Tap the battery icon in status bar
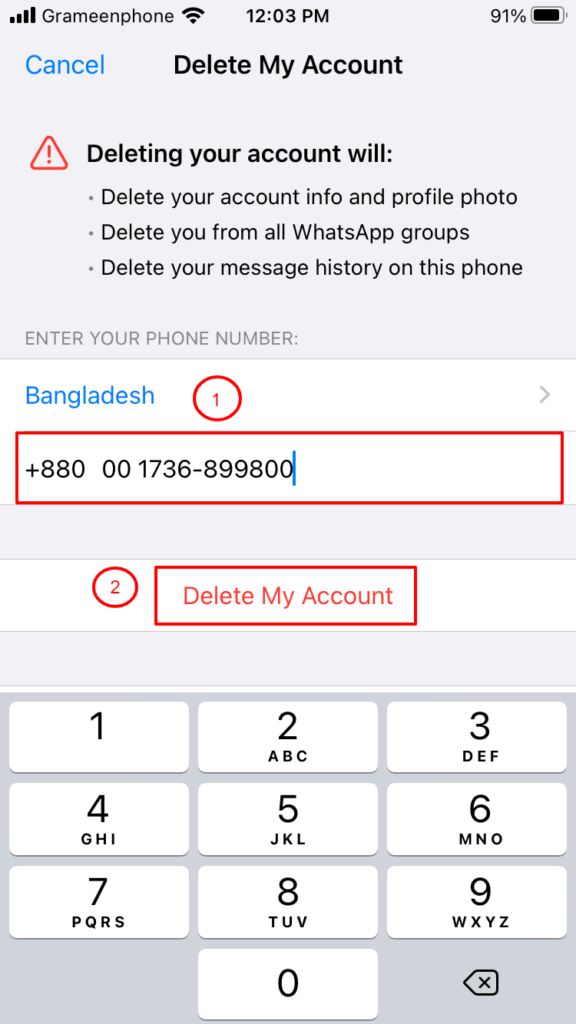Viewport: 576px width, 1024px height. point(549,16)
